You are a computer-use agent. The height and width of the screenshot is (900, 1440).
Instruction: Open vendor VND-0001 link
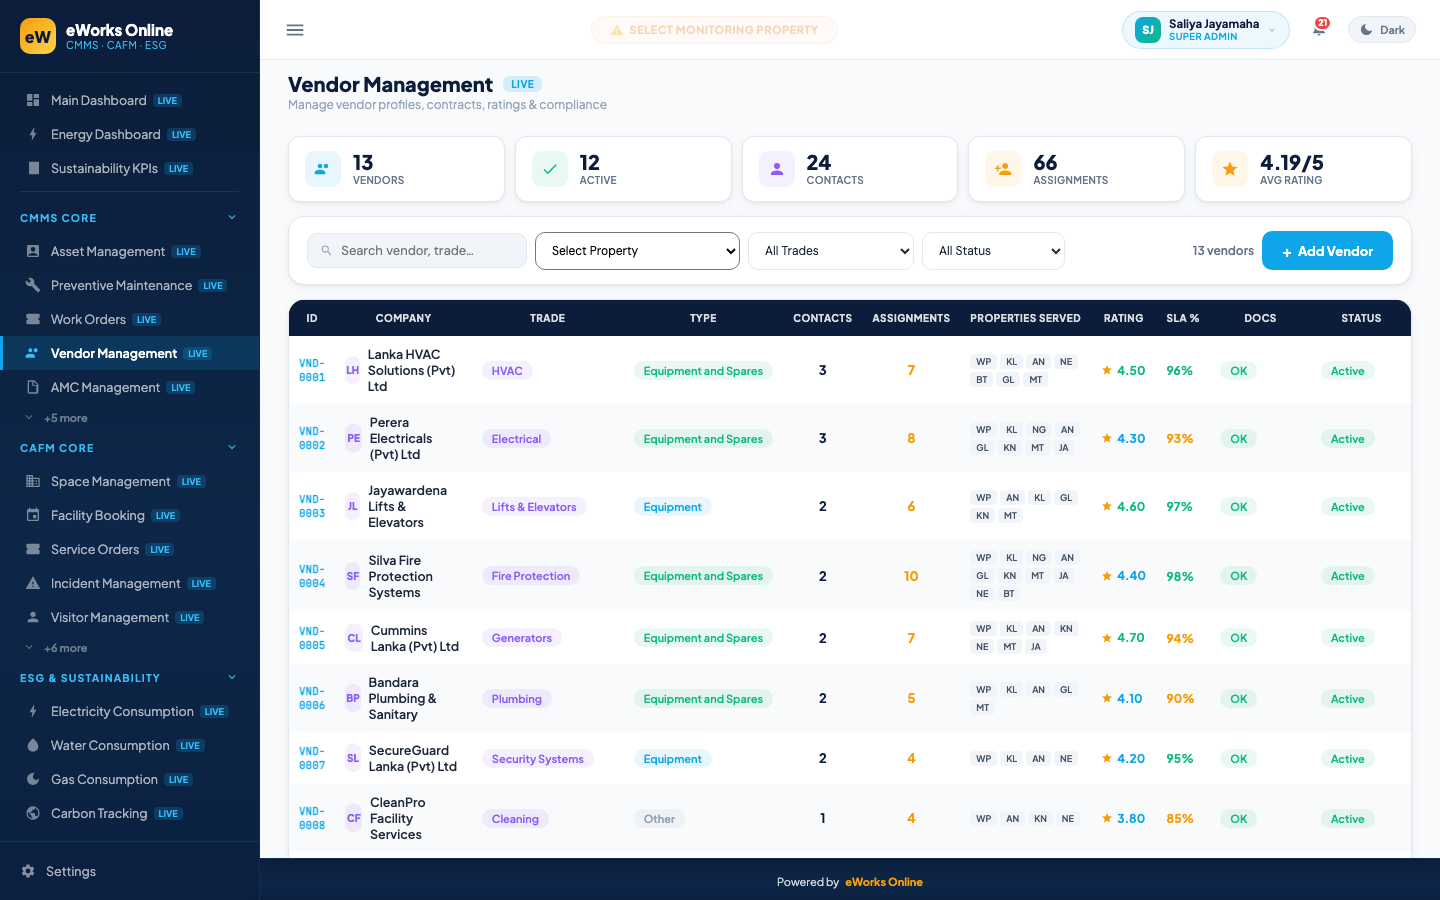[312, 370]
